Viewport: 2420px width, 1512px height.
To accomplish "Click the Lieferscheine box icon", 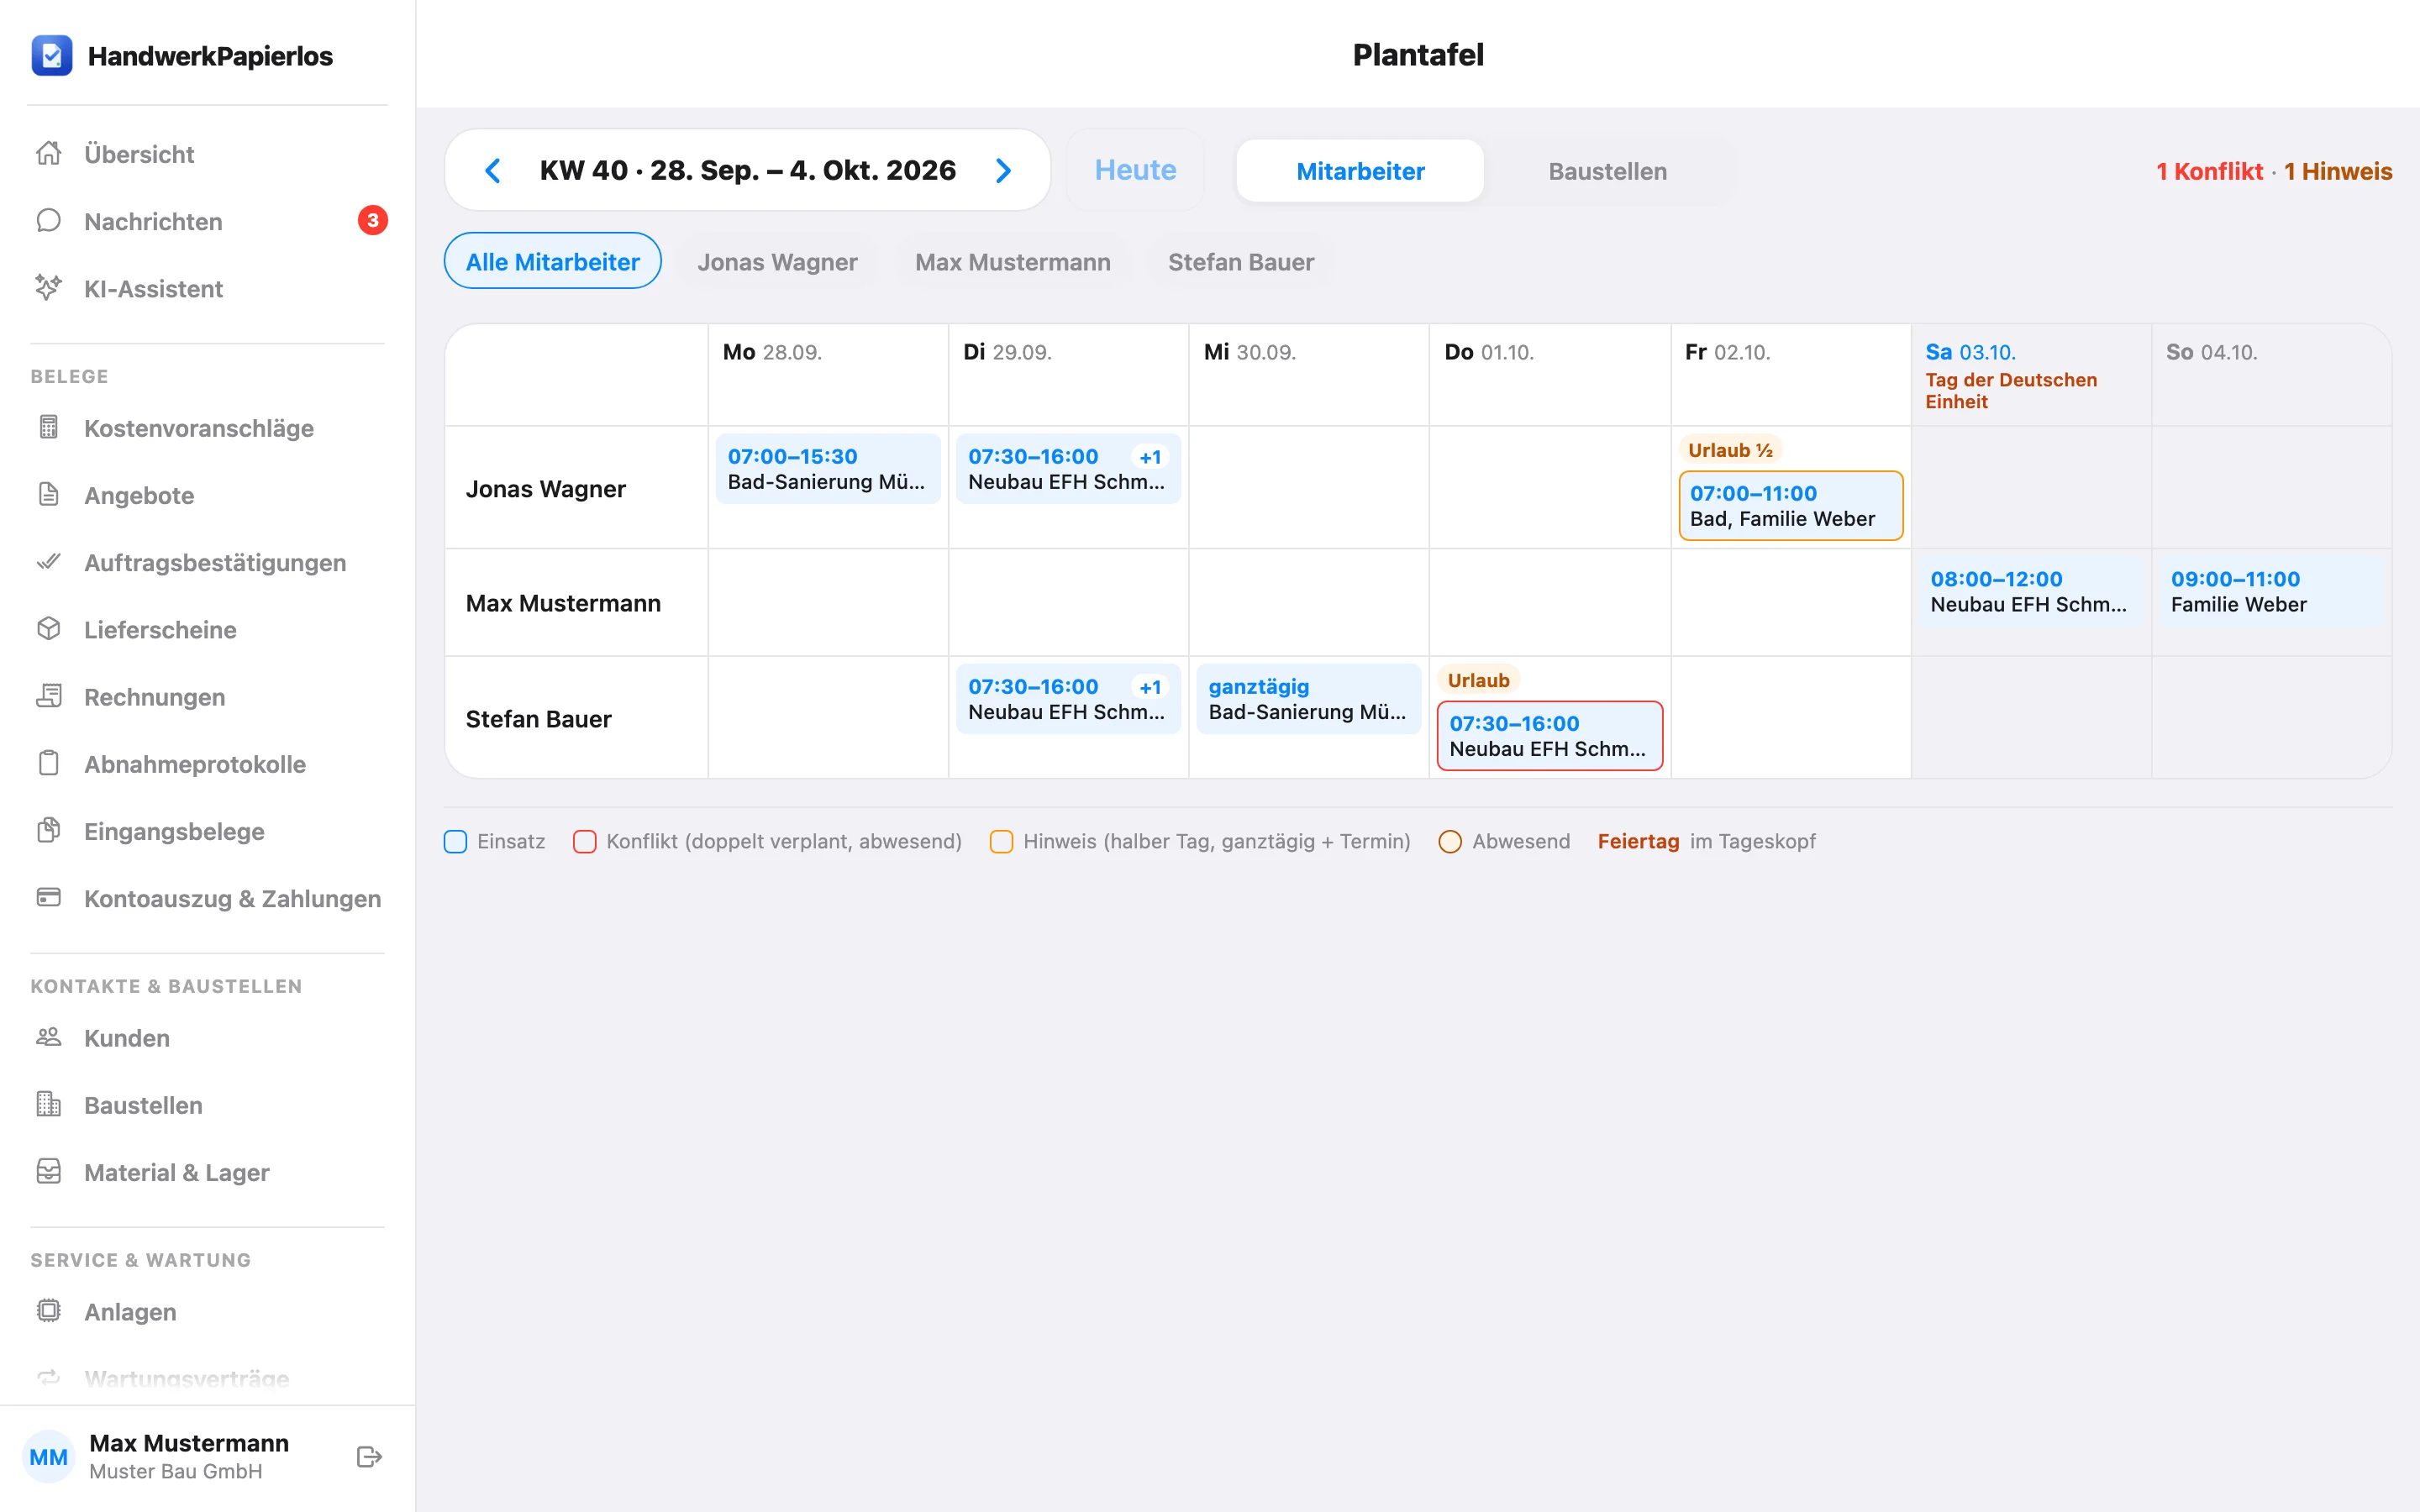I will [49, 629].
